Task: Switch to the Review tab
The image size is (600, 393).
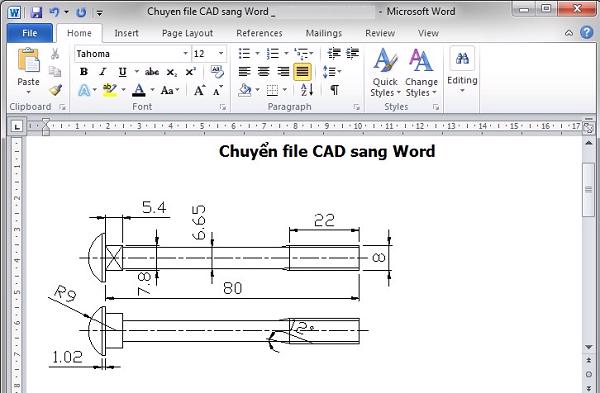Action: point(380,33)
